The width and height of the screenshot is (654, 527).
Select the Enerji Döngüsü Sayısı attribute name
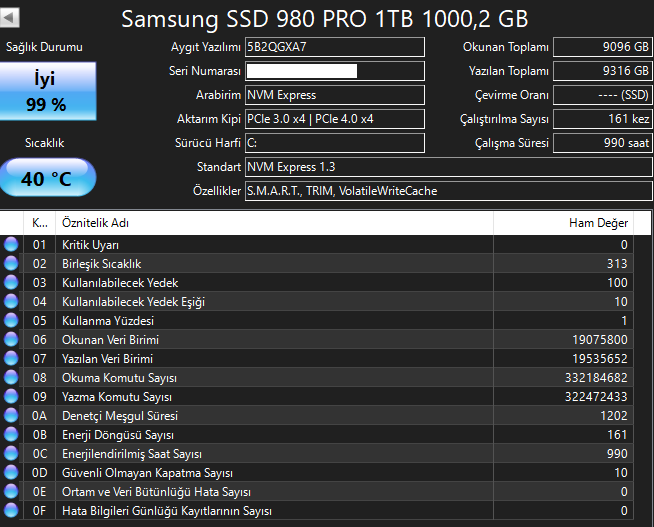(x=118, y=435)
